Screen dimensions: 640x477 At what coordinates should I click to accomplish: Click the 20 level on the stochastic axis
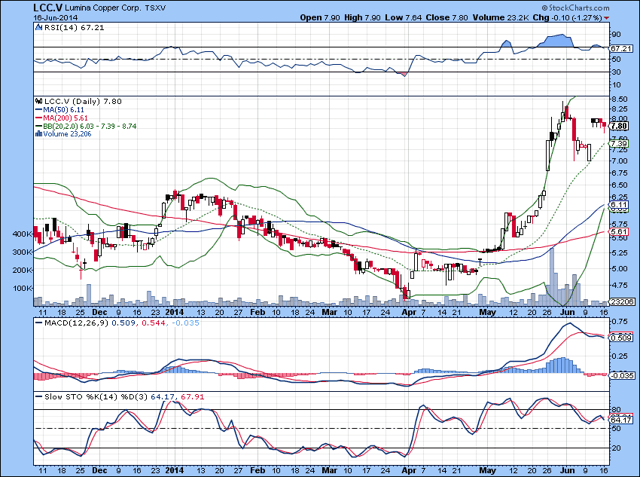pos(616,448)
